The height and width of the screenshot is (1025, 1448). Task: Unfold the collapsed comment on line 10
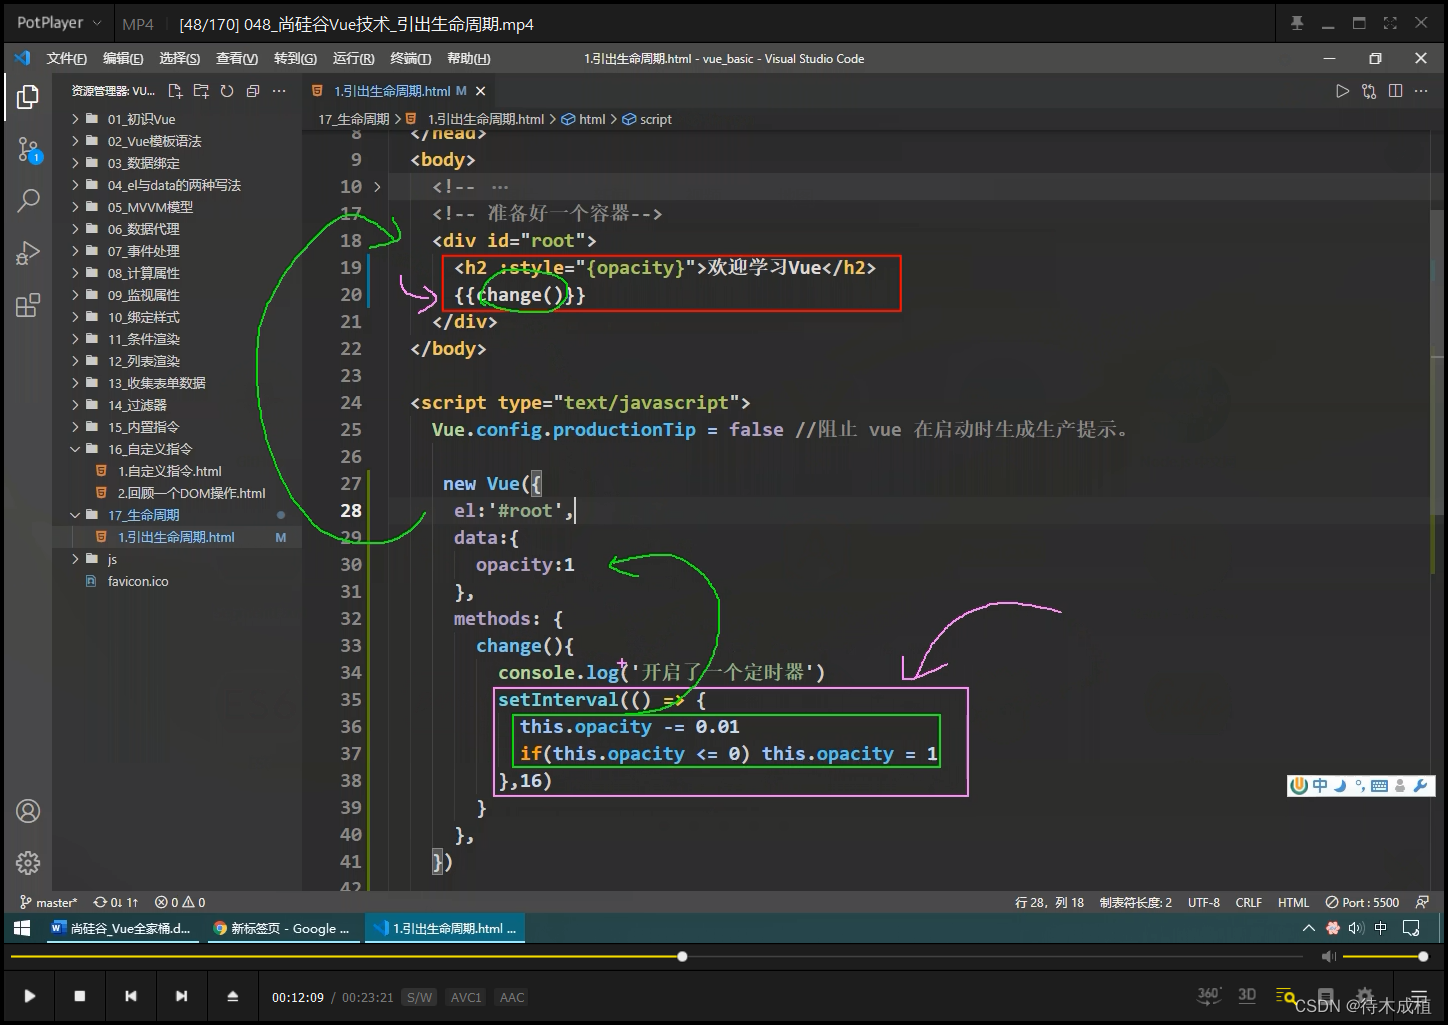tap(377, 187)
